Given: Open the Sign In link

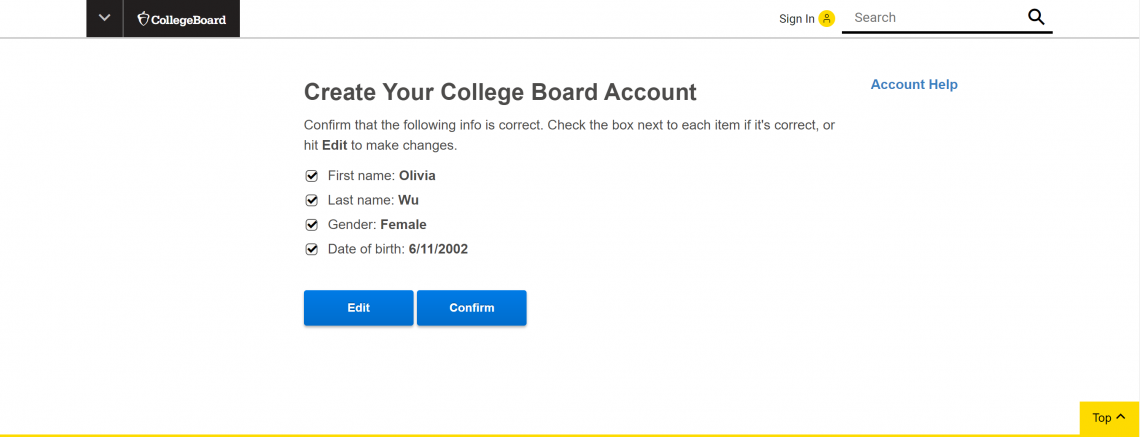Looking at the screenshot, I should (x=796, y=19).
